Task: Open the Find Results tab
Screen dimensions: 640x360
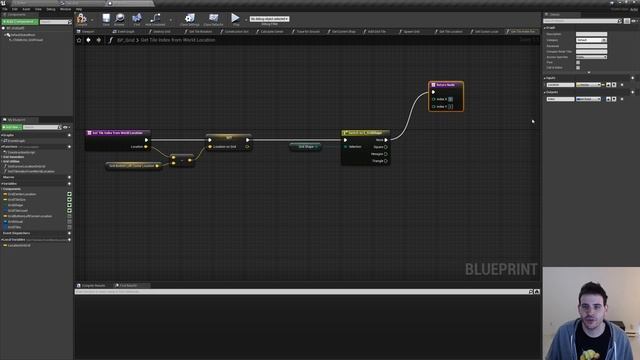Action: (x=128, y=285)
